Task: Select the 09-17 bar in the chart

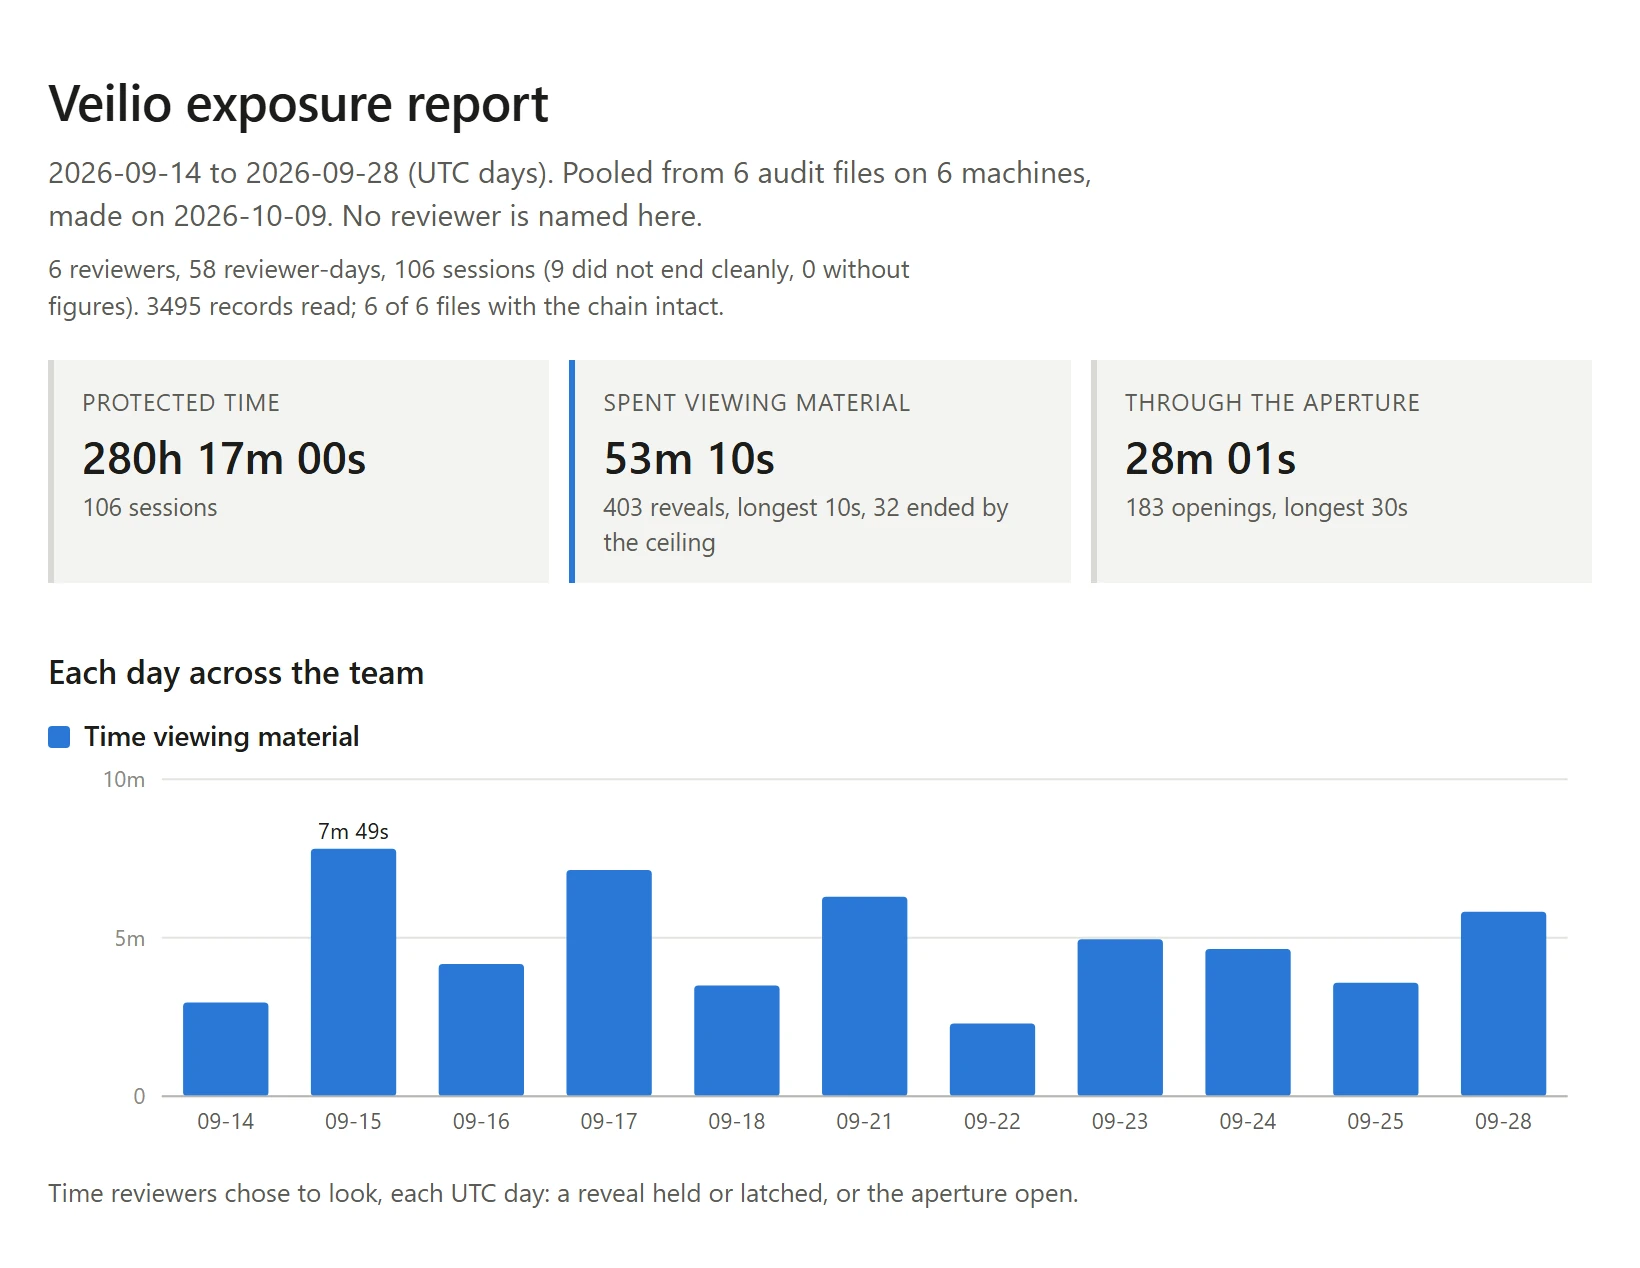Action: click(609, 983)
